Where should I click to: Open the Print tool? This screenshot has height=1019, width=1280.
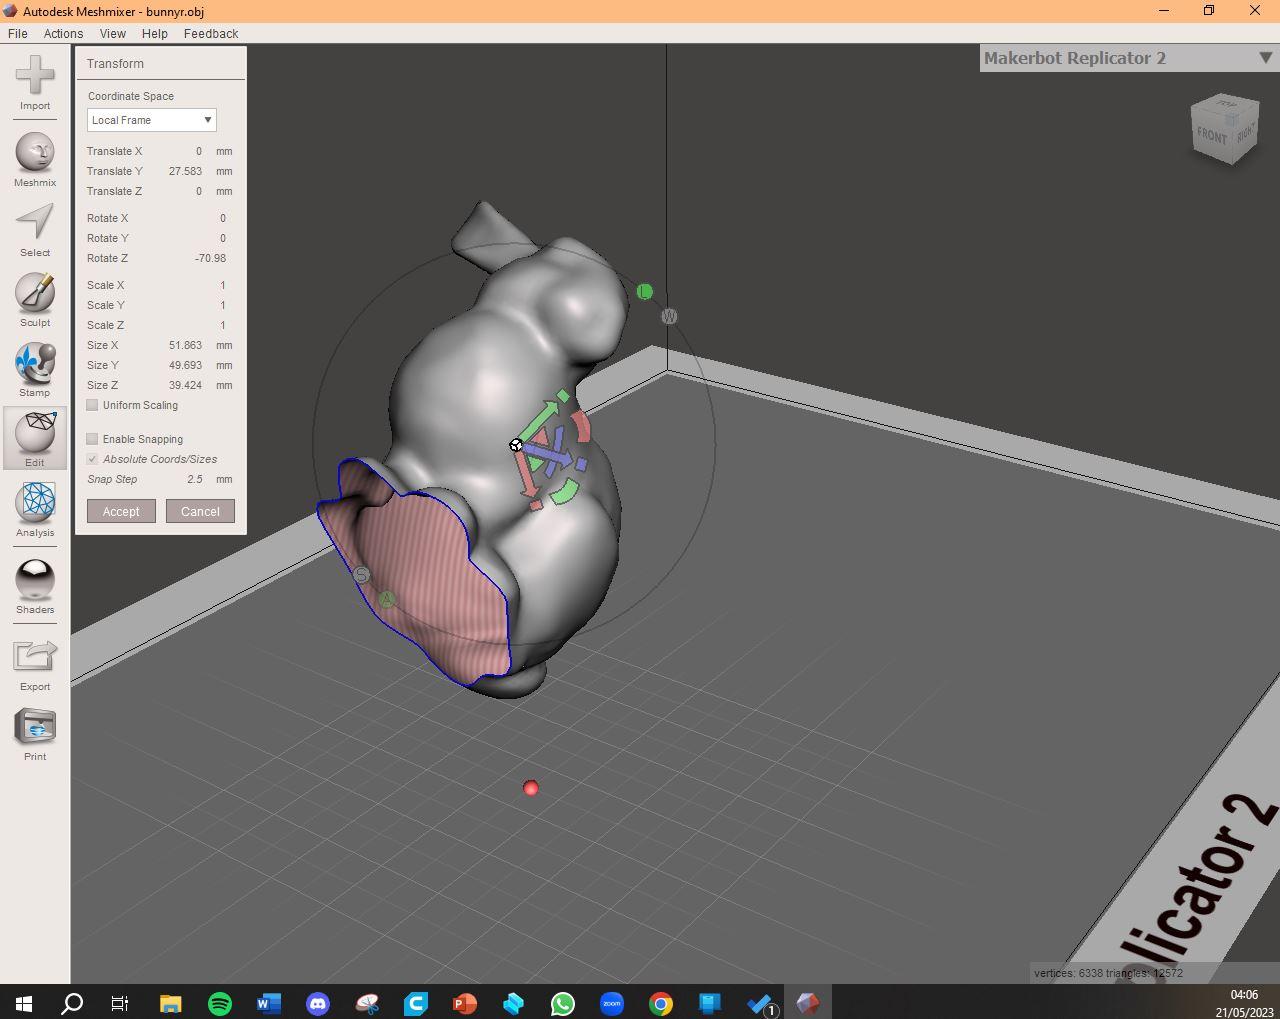pos(35,727)
